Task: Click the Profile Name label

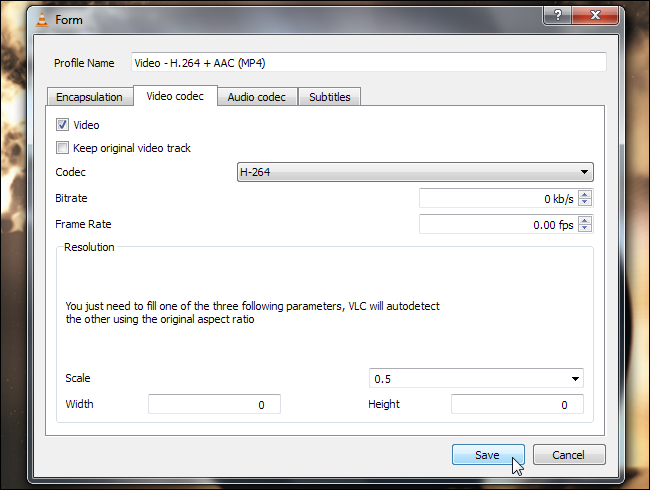Action: (x=84, y=63)
